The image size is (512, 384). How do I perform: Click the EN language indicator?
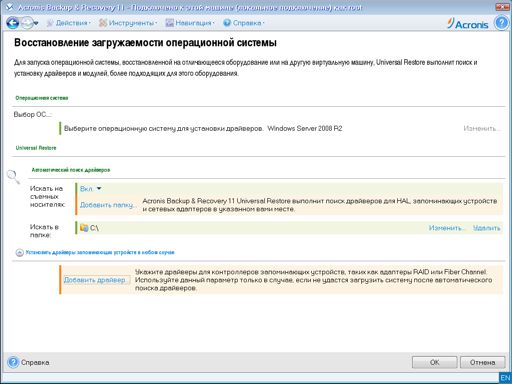click(505, 378)
